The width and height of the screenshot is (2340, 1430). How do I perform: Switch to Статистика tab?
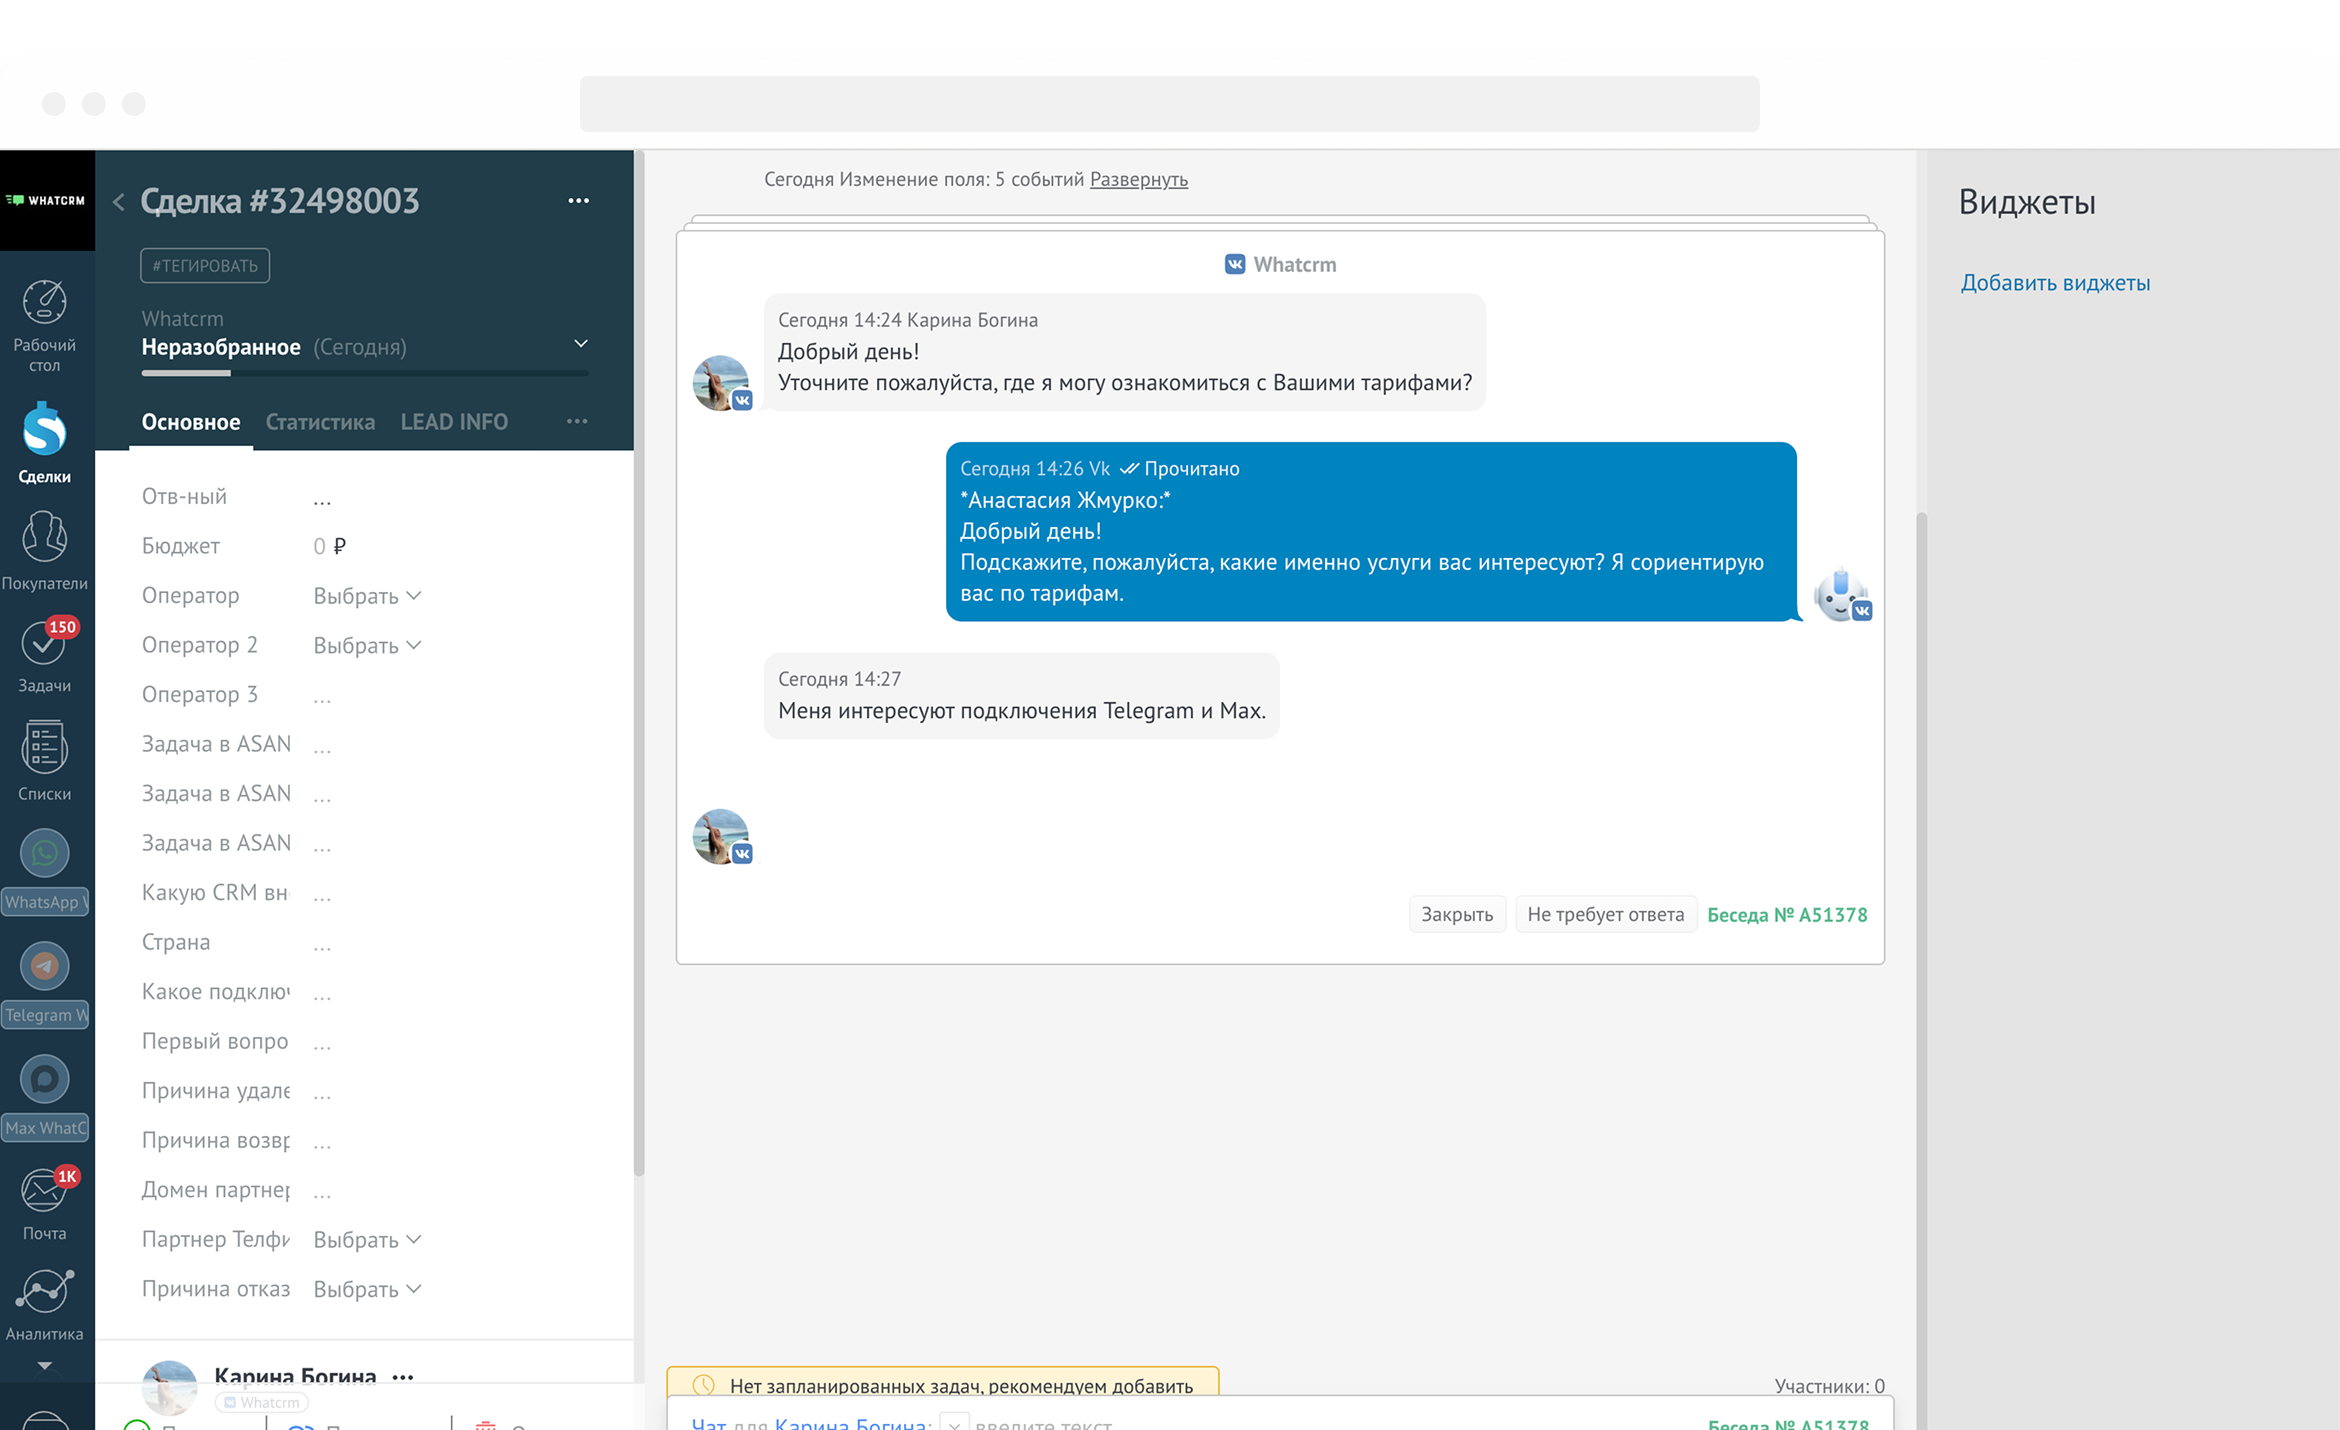(320, 422)
